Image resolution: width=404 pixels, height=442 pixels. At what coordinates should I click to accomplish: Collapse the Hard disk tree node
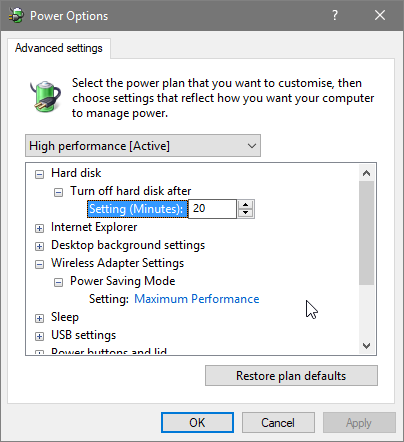click(39, 174)
